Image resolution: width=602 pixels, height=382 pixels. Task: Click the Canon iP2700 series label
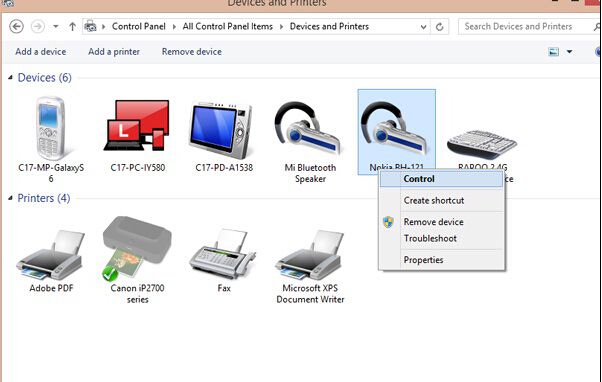pyautogui.click(x=137, y=294)
